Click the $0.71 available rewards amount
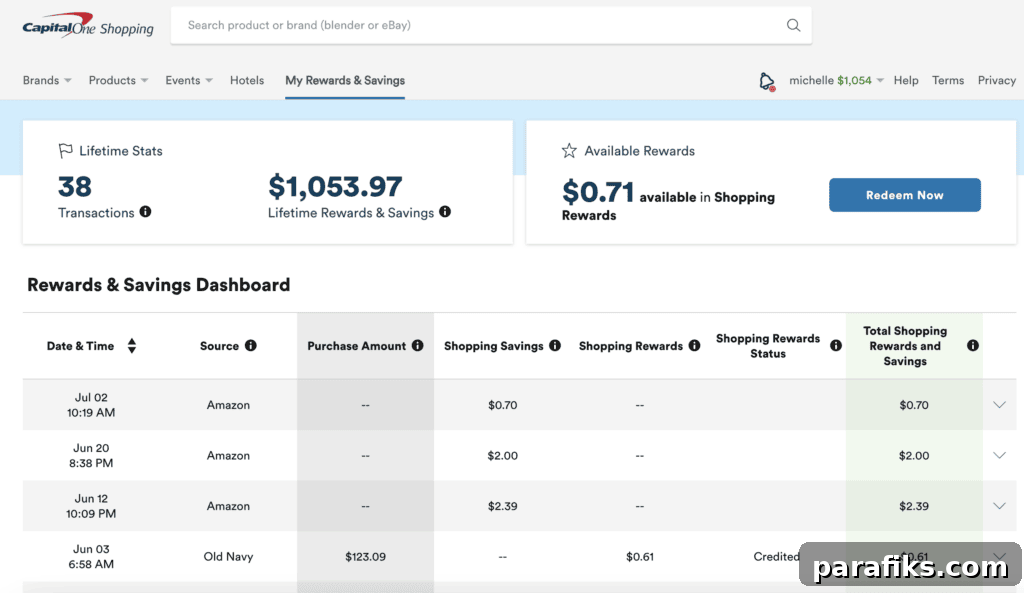 pos(598,192)
